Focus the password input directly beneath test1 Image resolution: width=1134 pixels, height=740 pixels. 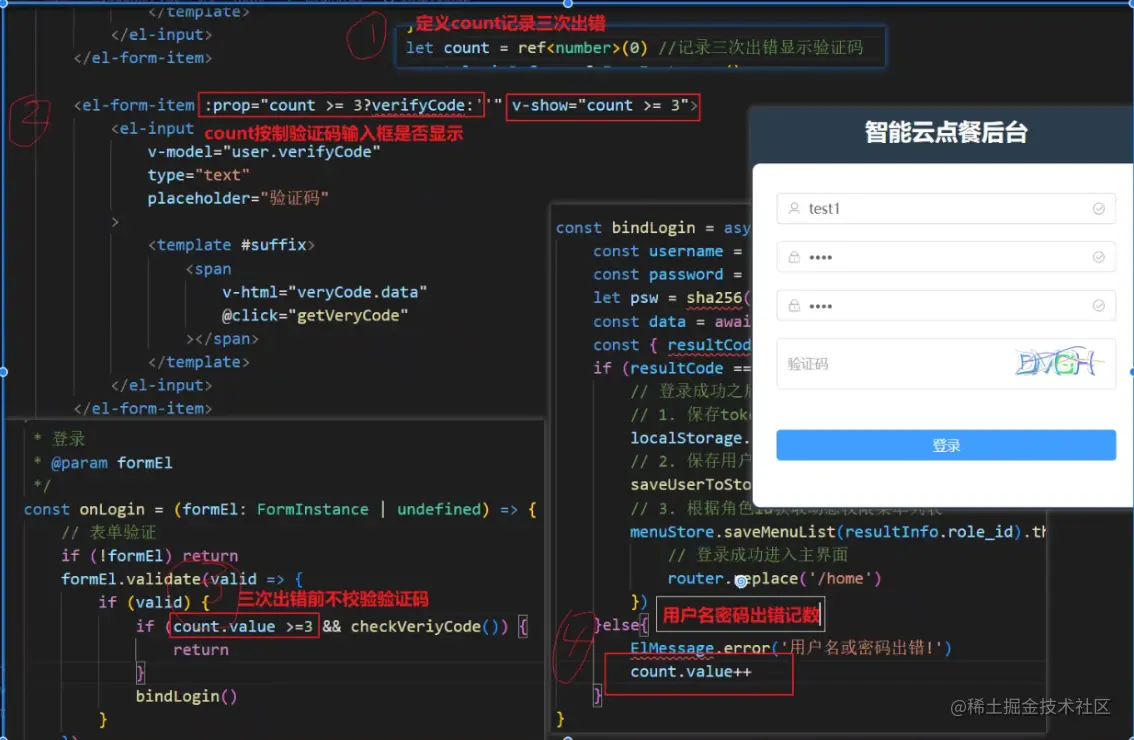(x=945, y=257)
